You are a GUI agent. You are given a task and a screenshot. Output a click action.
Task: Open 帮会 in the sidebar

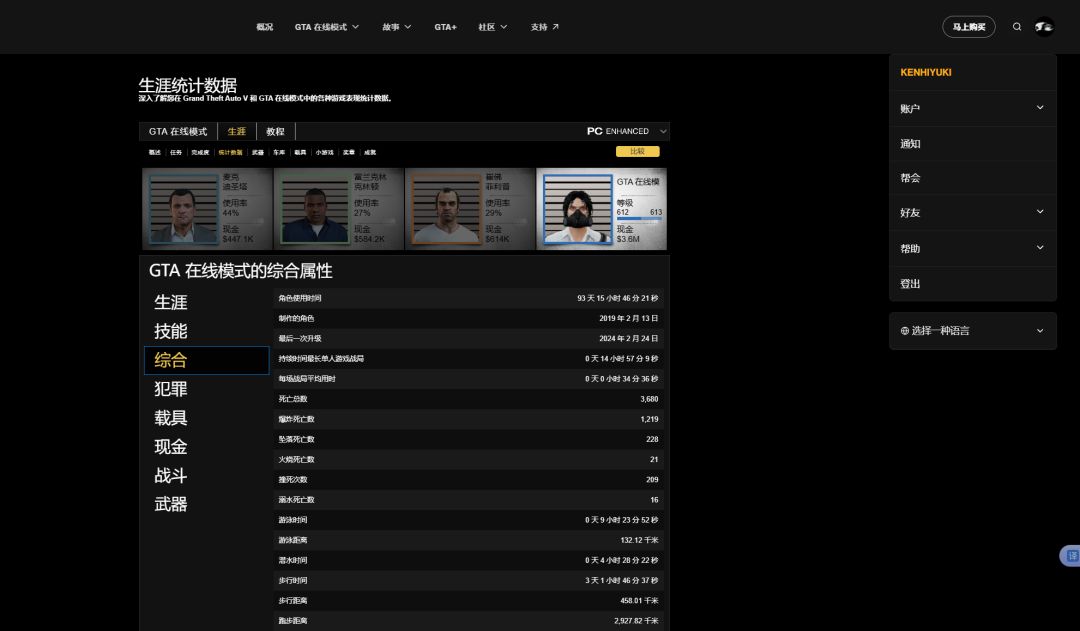973,178
